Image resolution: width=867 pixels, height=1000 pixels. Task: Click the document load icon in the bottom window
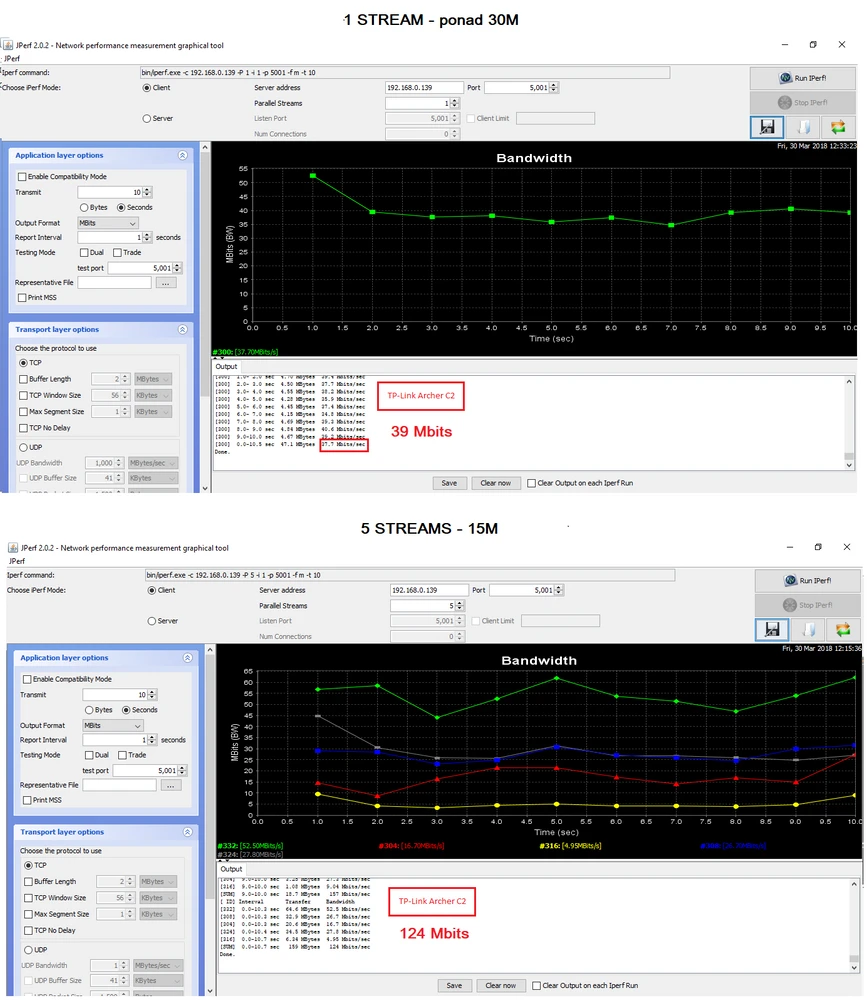(806, 629)
